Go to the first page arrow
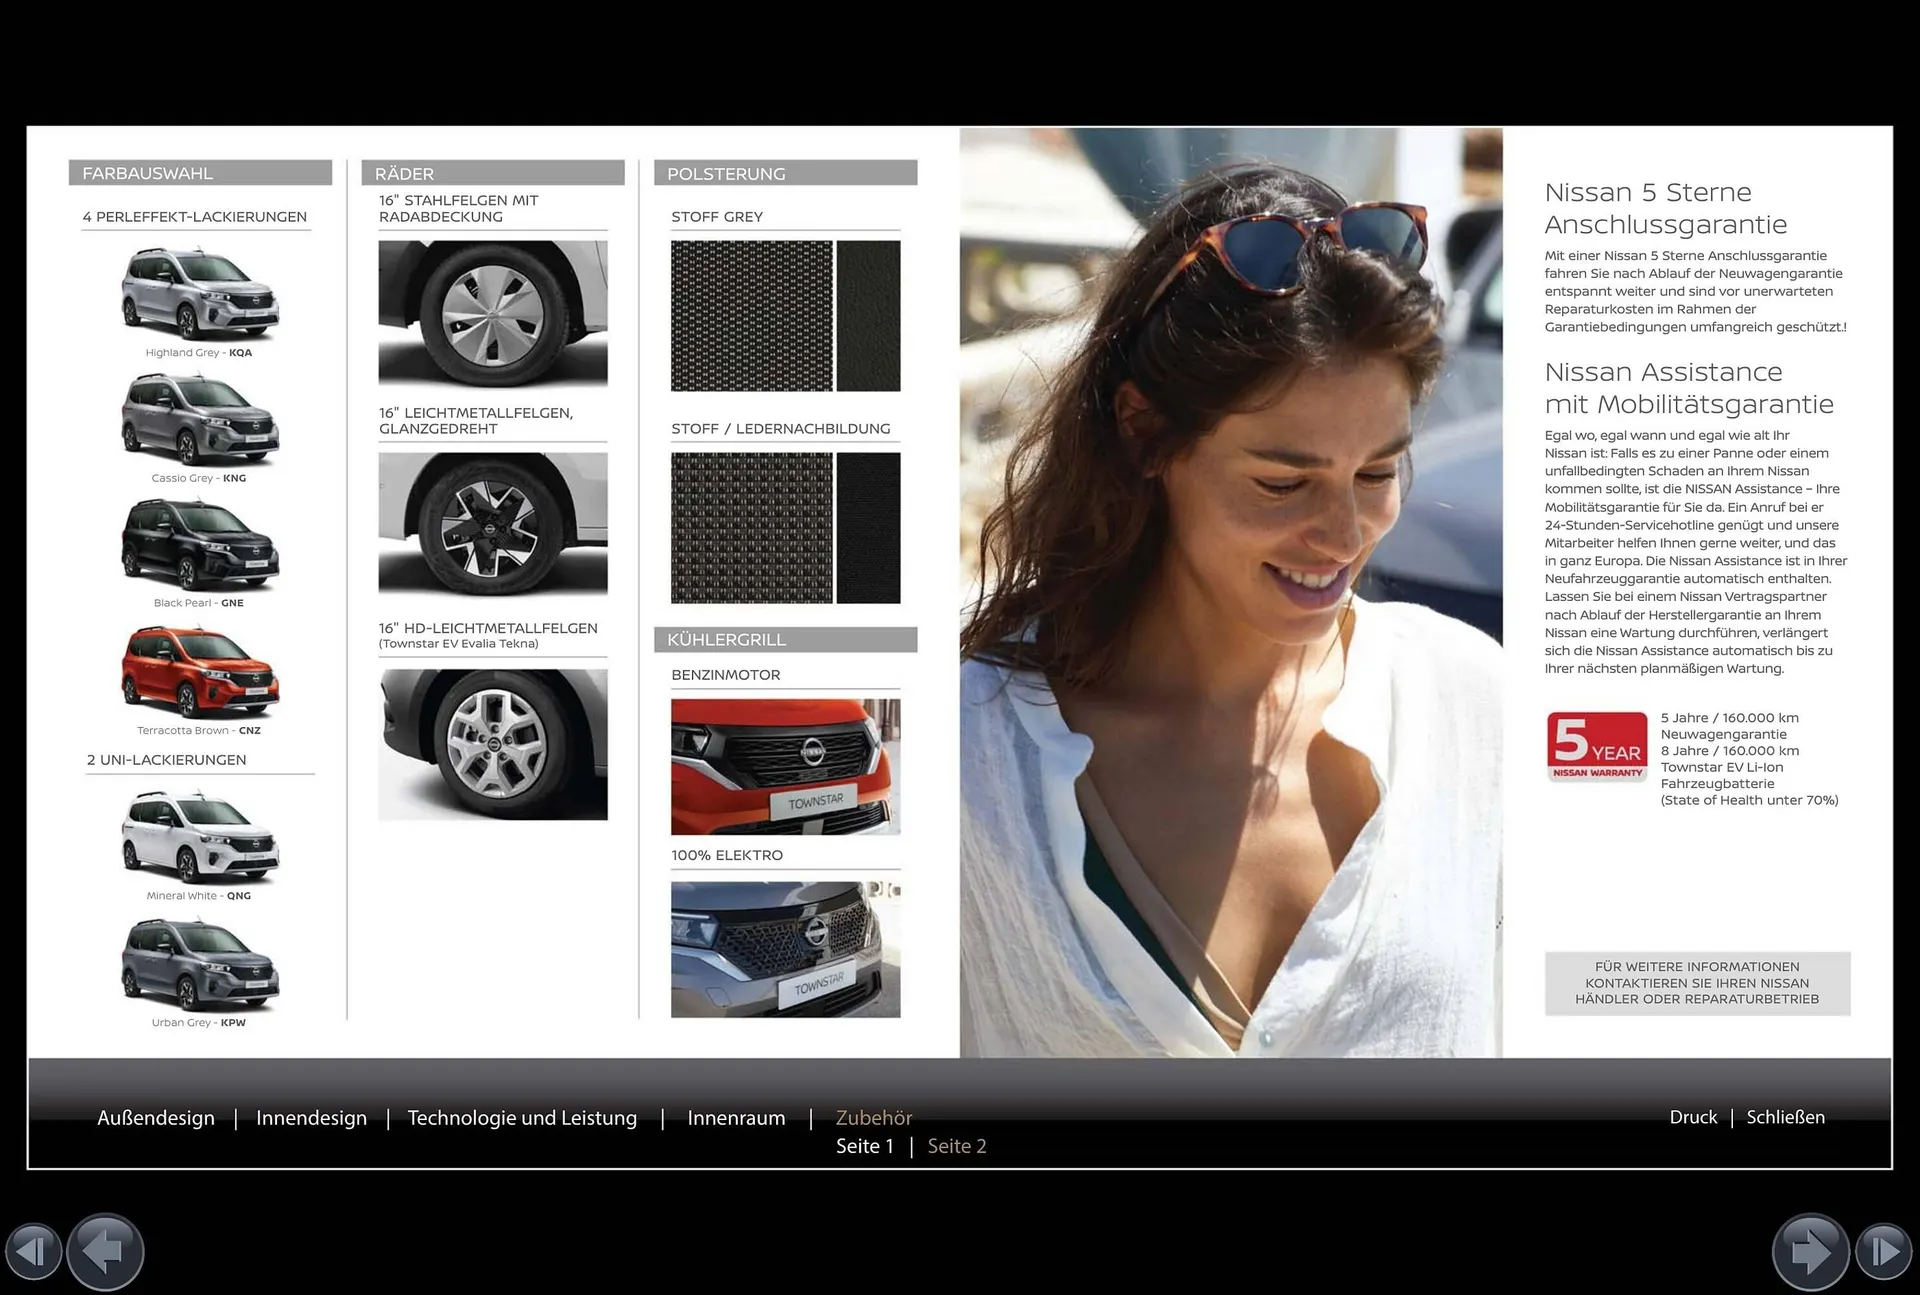This screenshot has height=1295, width=1920. pos(33,1251)
